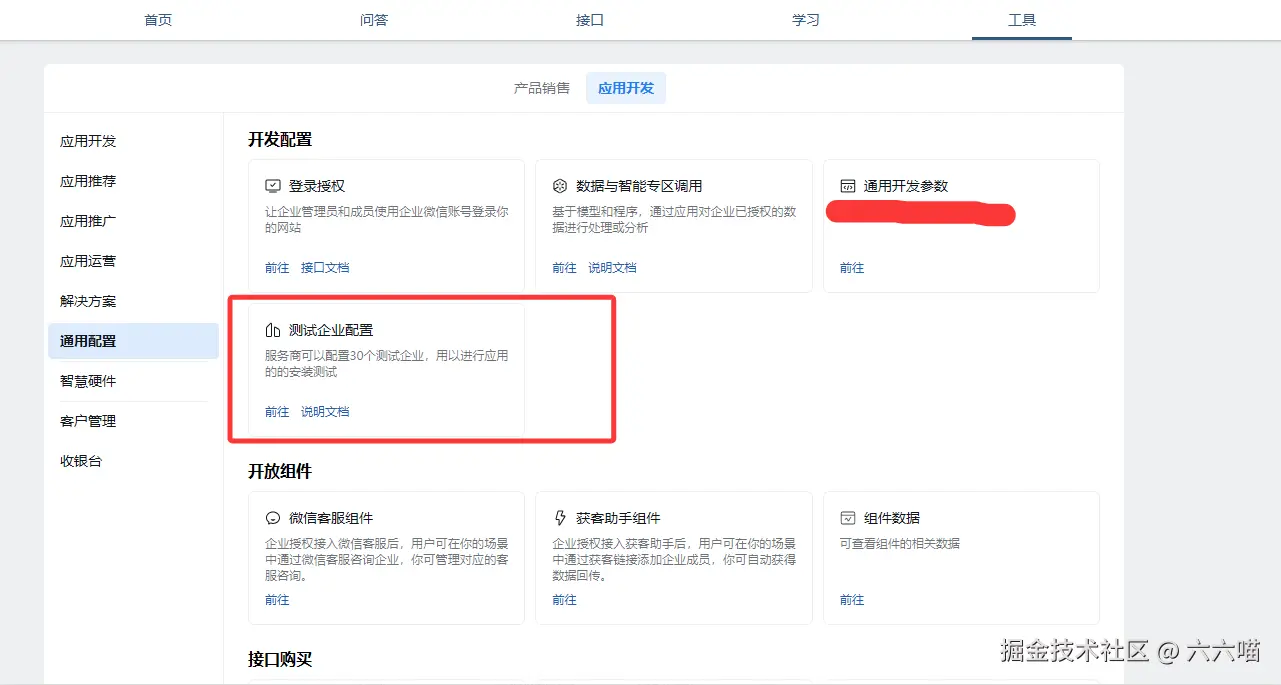Click 前往 under 获客助手组件

pyautogui.click(x=564, y=600)
